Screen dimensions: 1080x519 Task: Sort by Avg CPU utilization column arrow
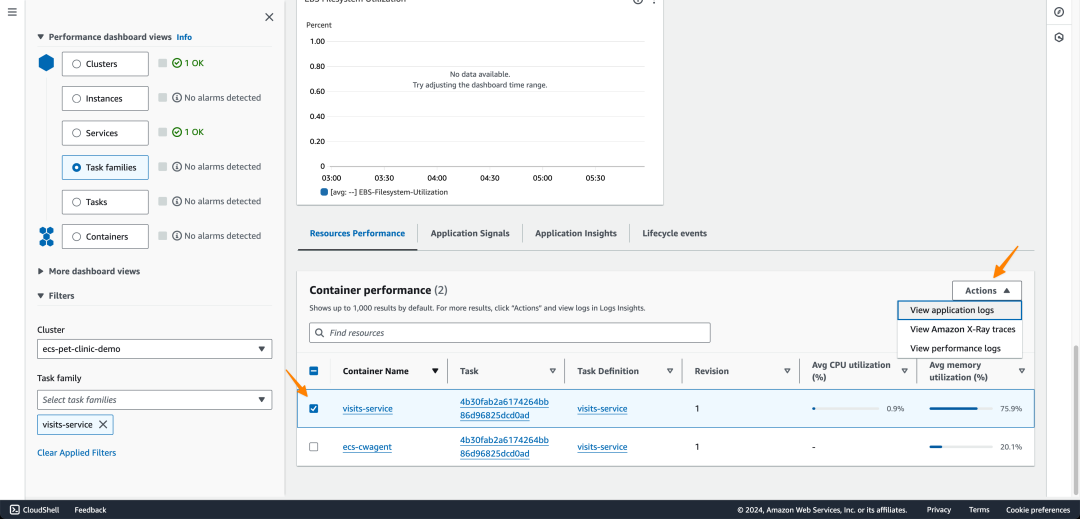(904, 371)
